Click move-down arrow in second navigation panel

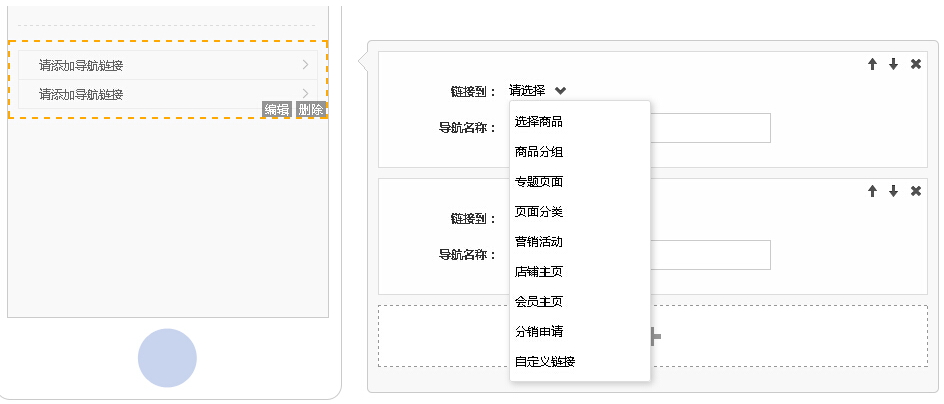[893, 191]
